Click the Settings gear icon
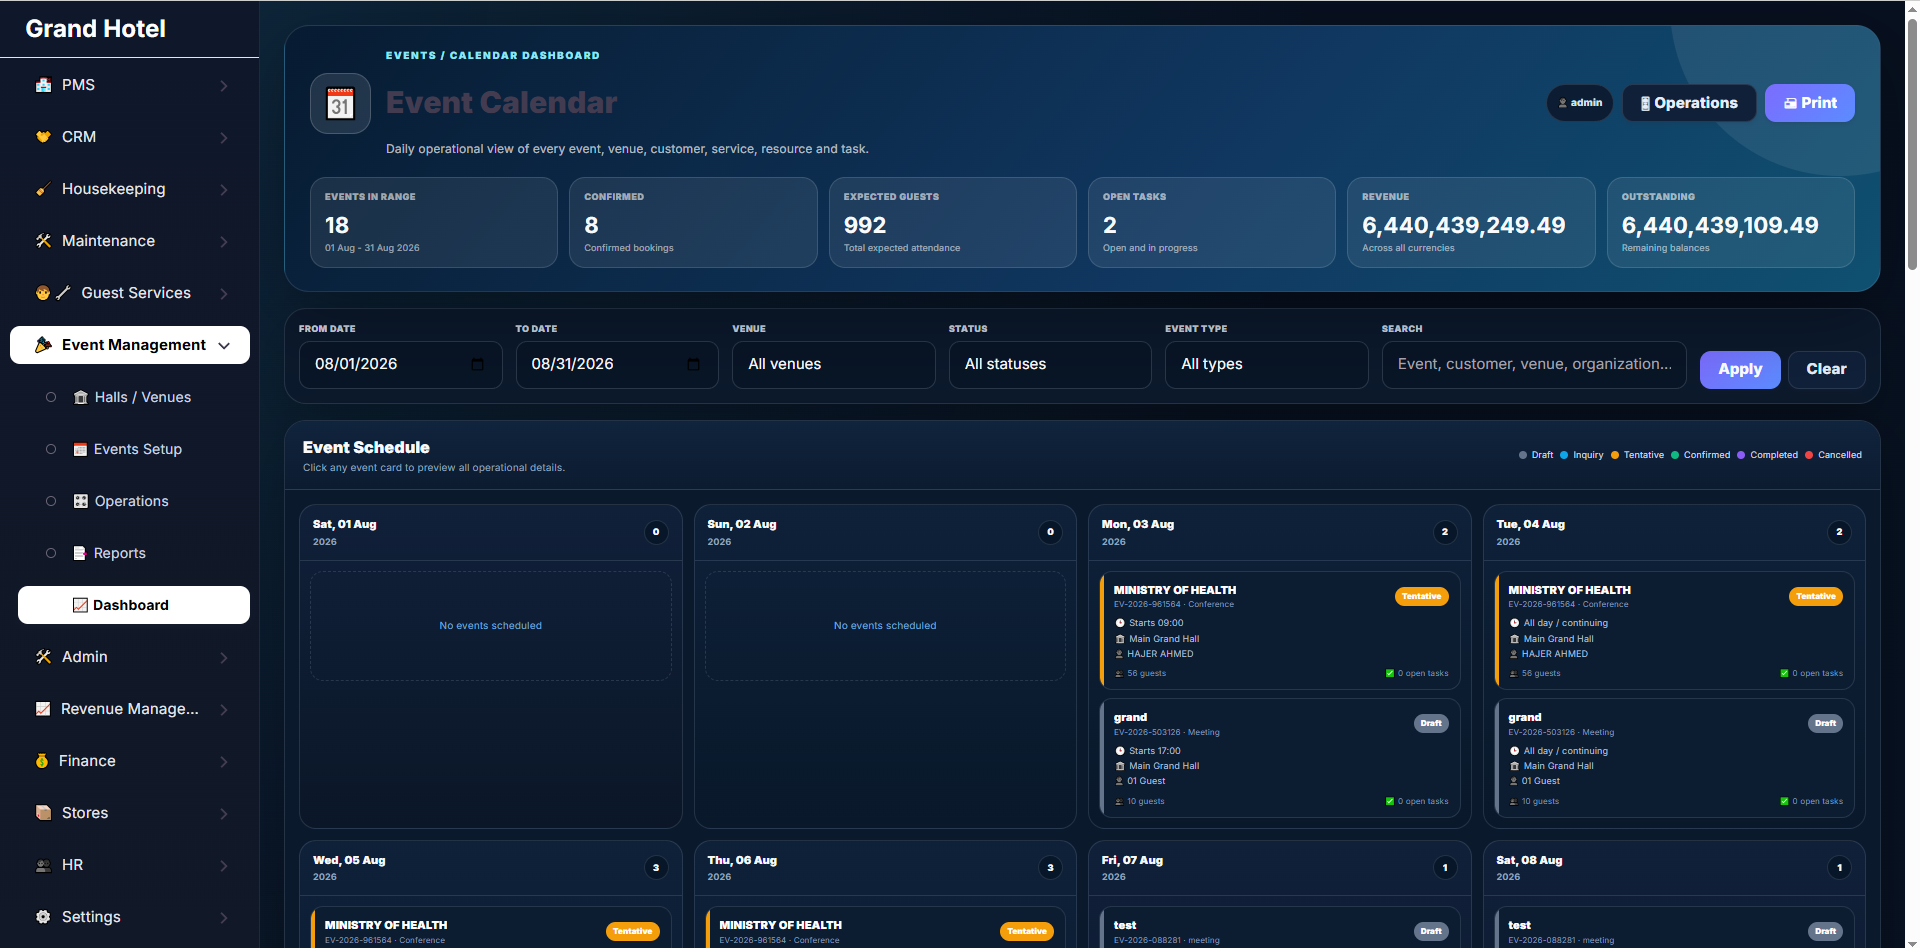The width and height of the screenshot is (1920, 948). point(43,917)
